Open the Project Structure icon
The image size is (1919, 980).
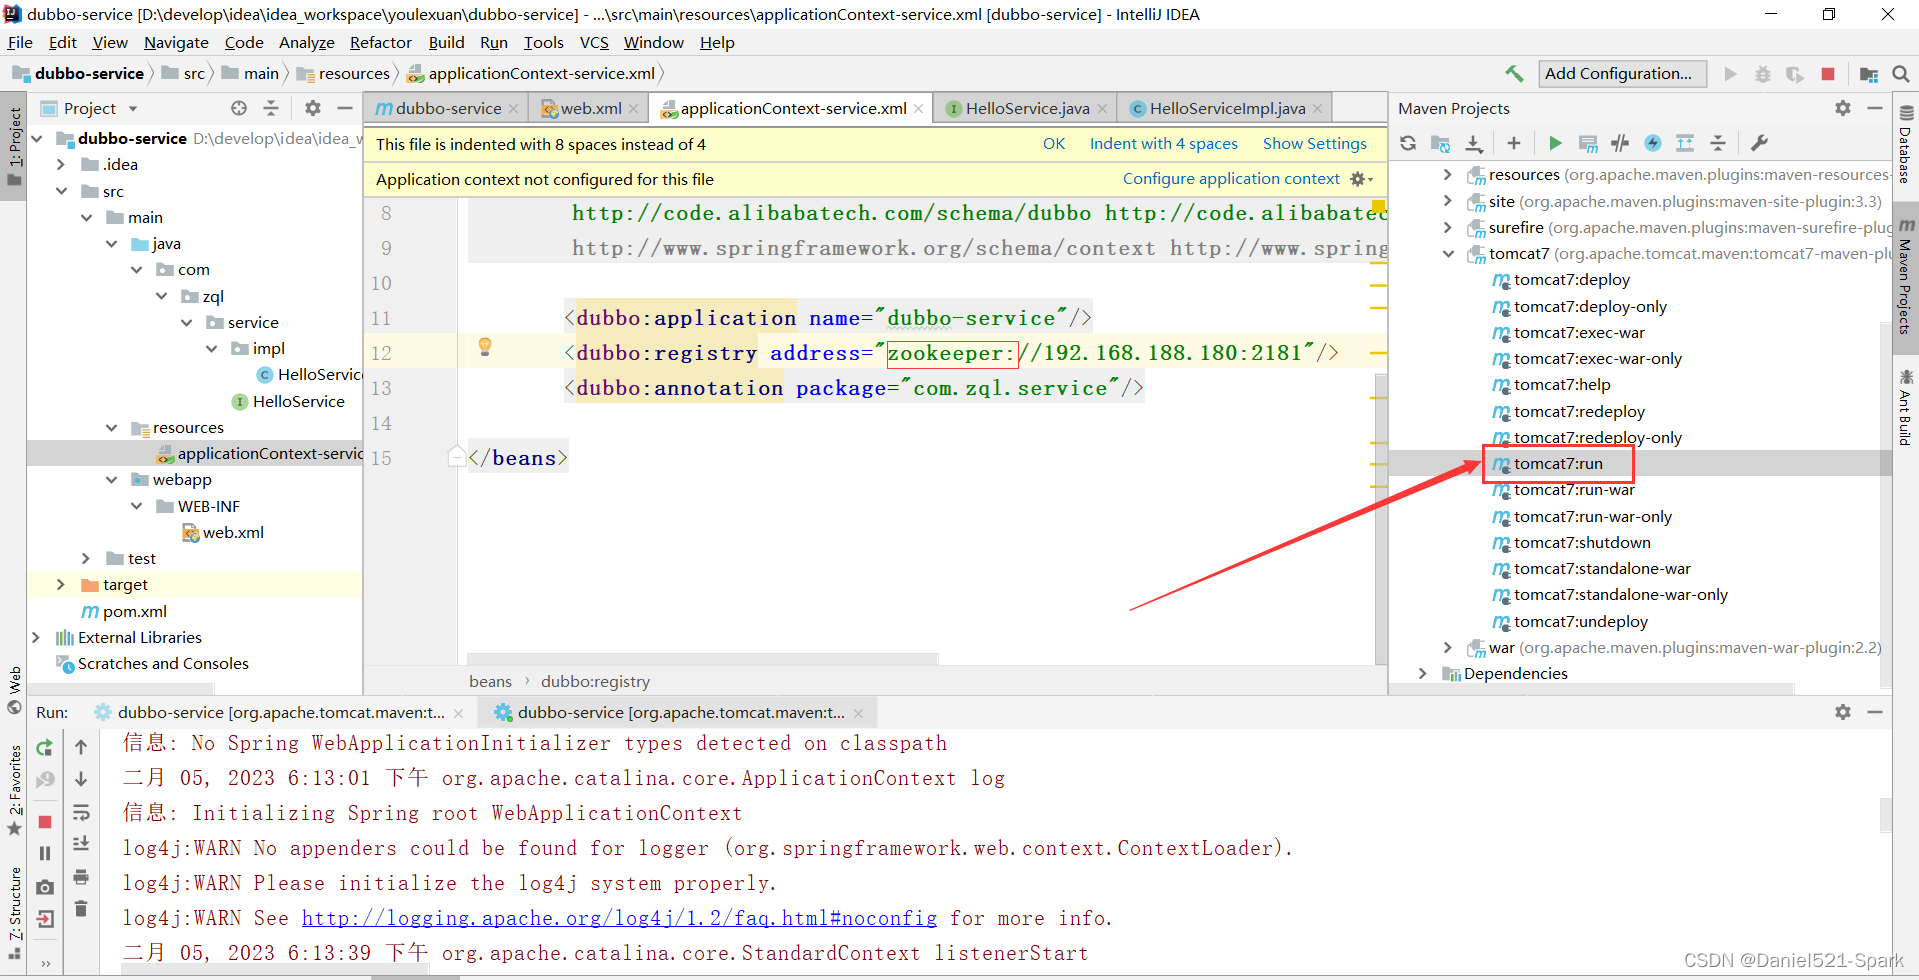1868,73
